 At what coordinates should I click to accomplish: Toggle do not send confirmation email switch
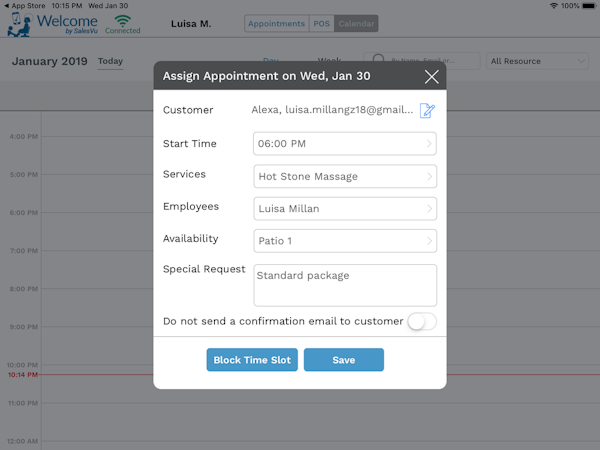pyautogui.click(x=422, y=321)
